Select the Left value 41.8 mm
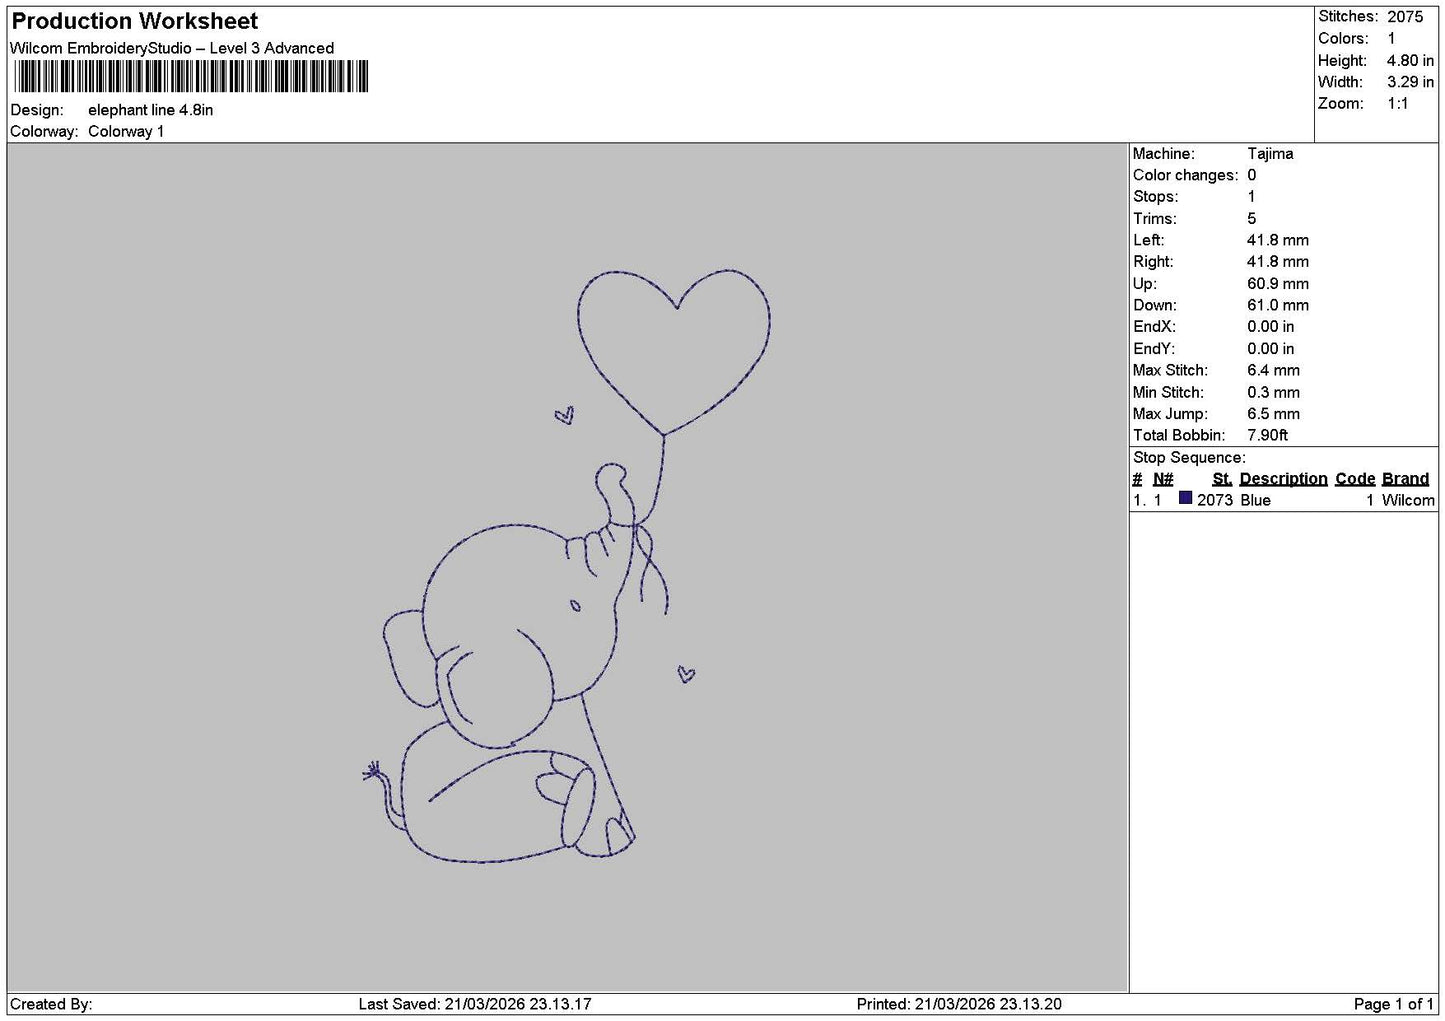The width and height of the screenshot is (1445, 1021). pyautogui.click(x=1277, y=240)
